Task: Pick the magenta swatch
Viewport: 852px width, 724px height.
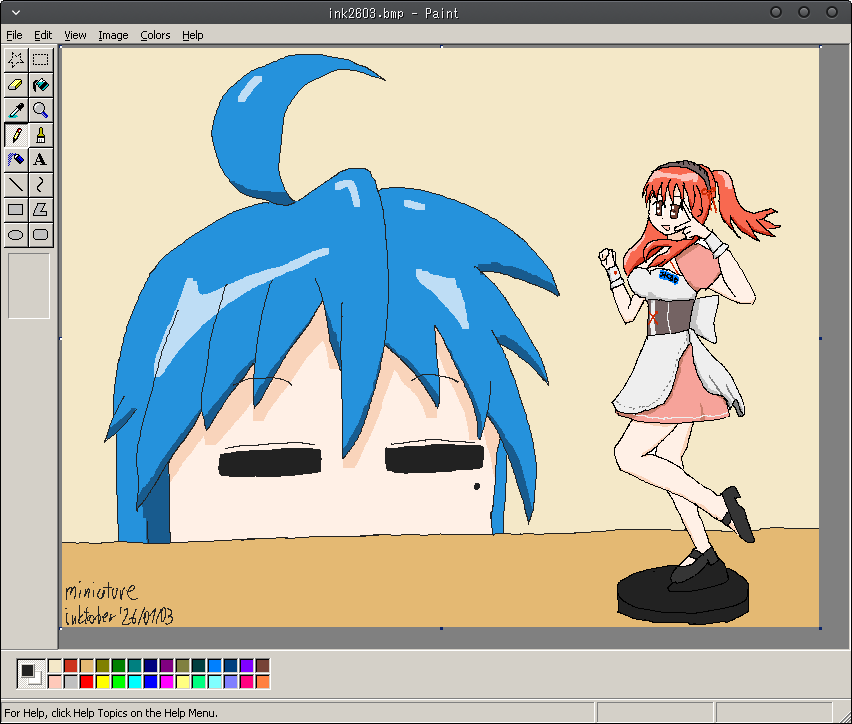Action: pyautogui.click(x=167, y=682)
